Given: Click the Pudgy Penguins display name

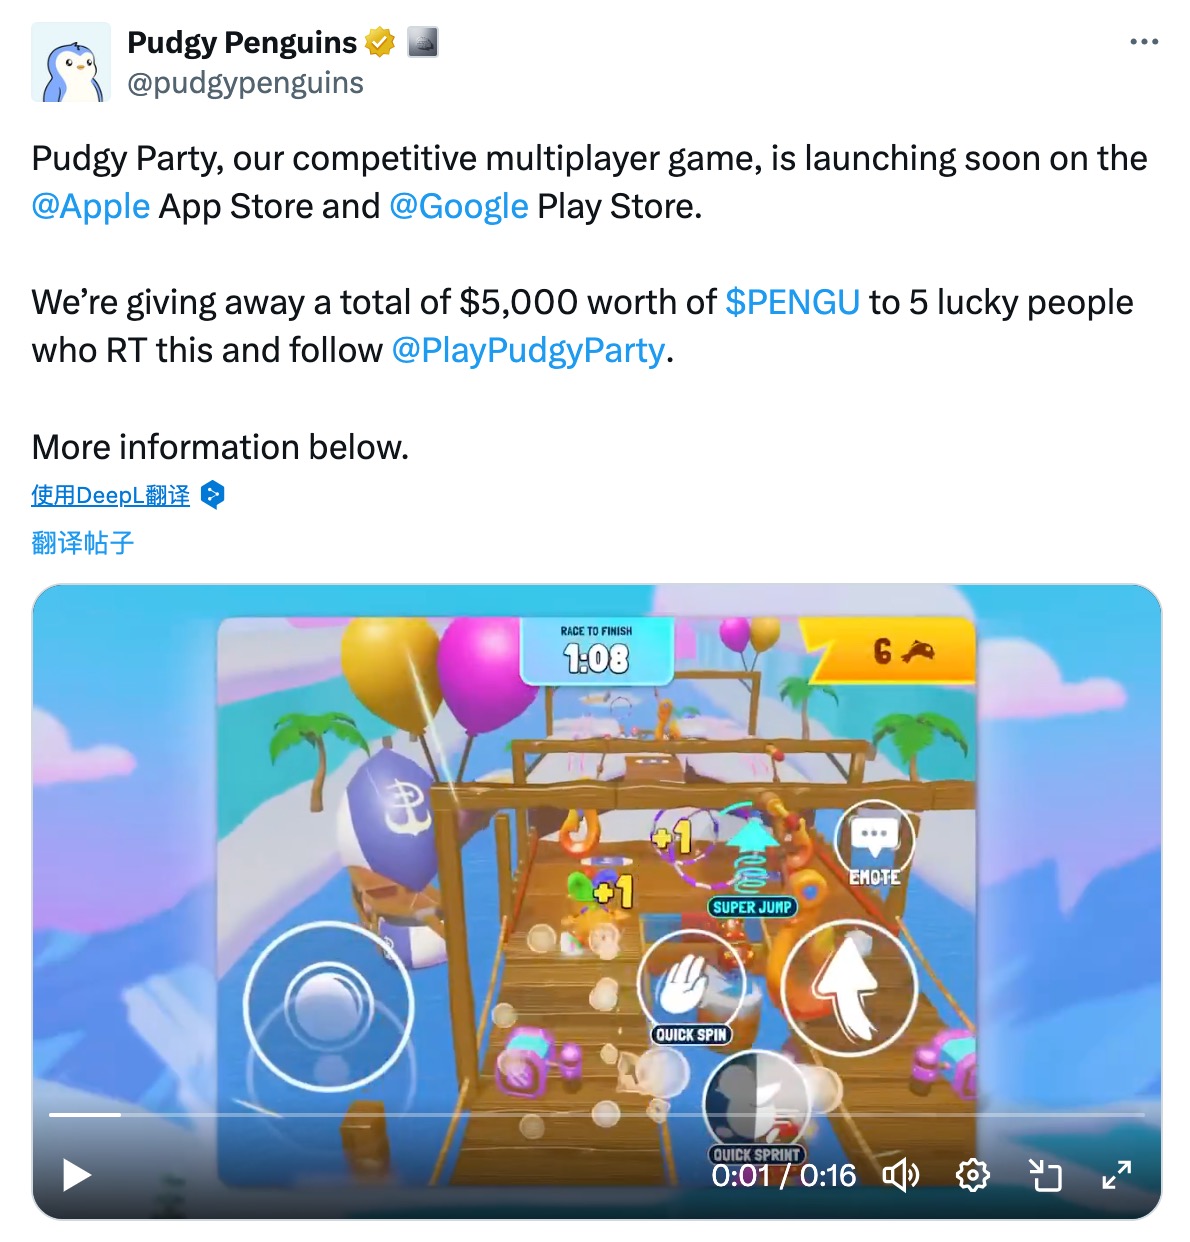Looking at the screenshot, I should coord(242,43).
